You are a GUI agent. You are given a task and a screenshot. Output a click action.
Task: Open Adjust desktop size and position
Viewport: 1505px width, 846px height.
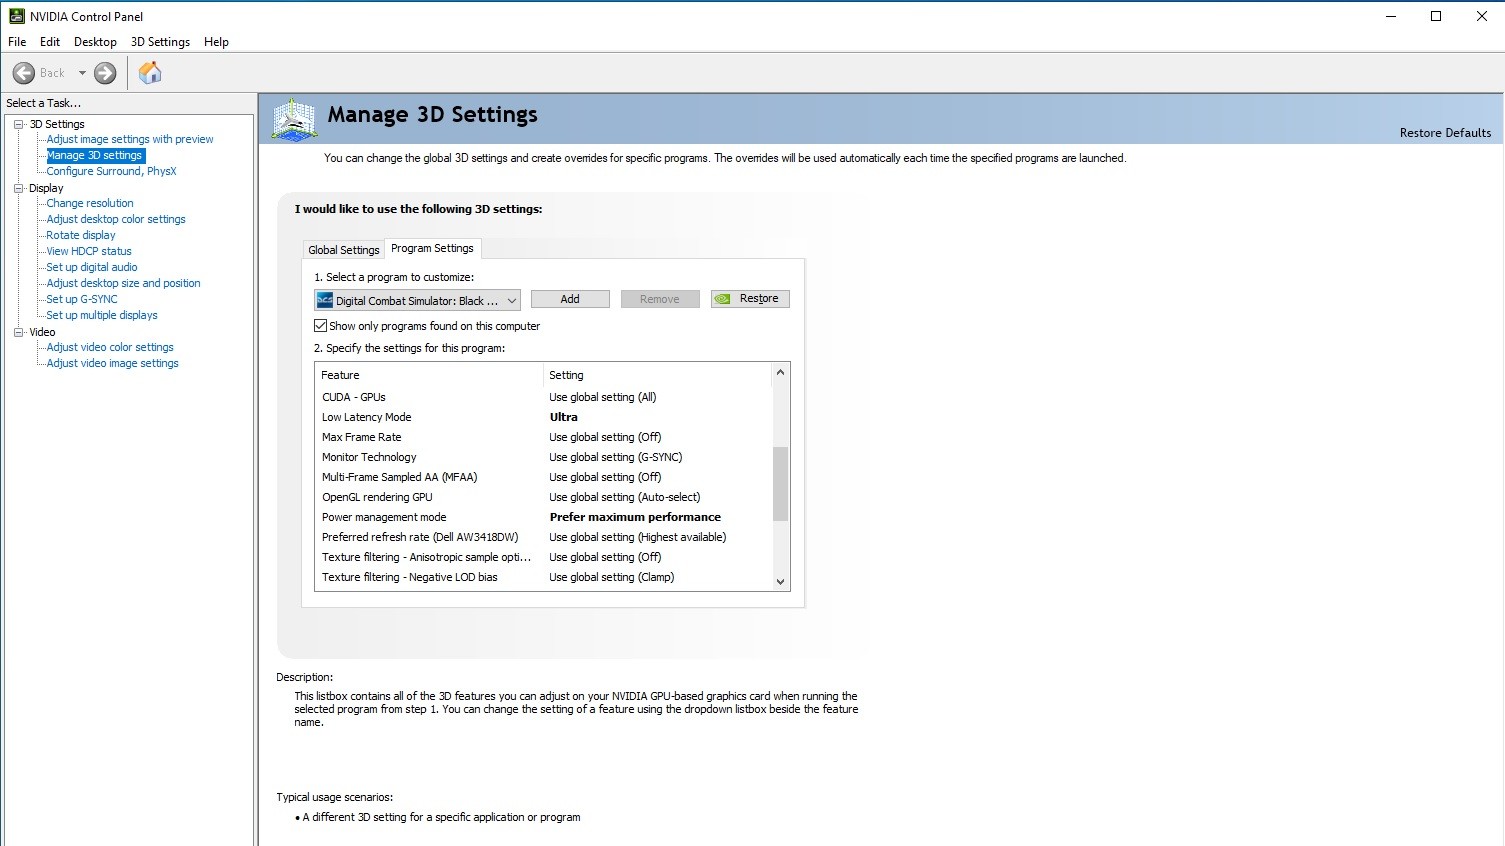point(123,283)
